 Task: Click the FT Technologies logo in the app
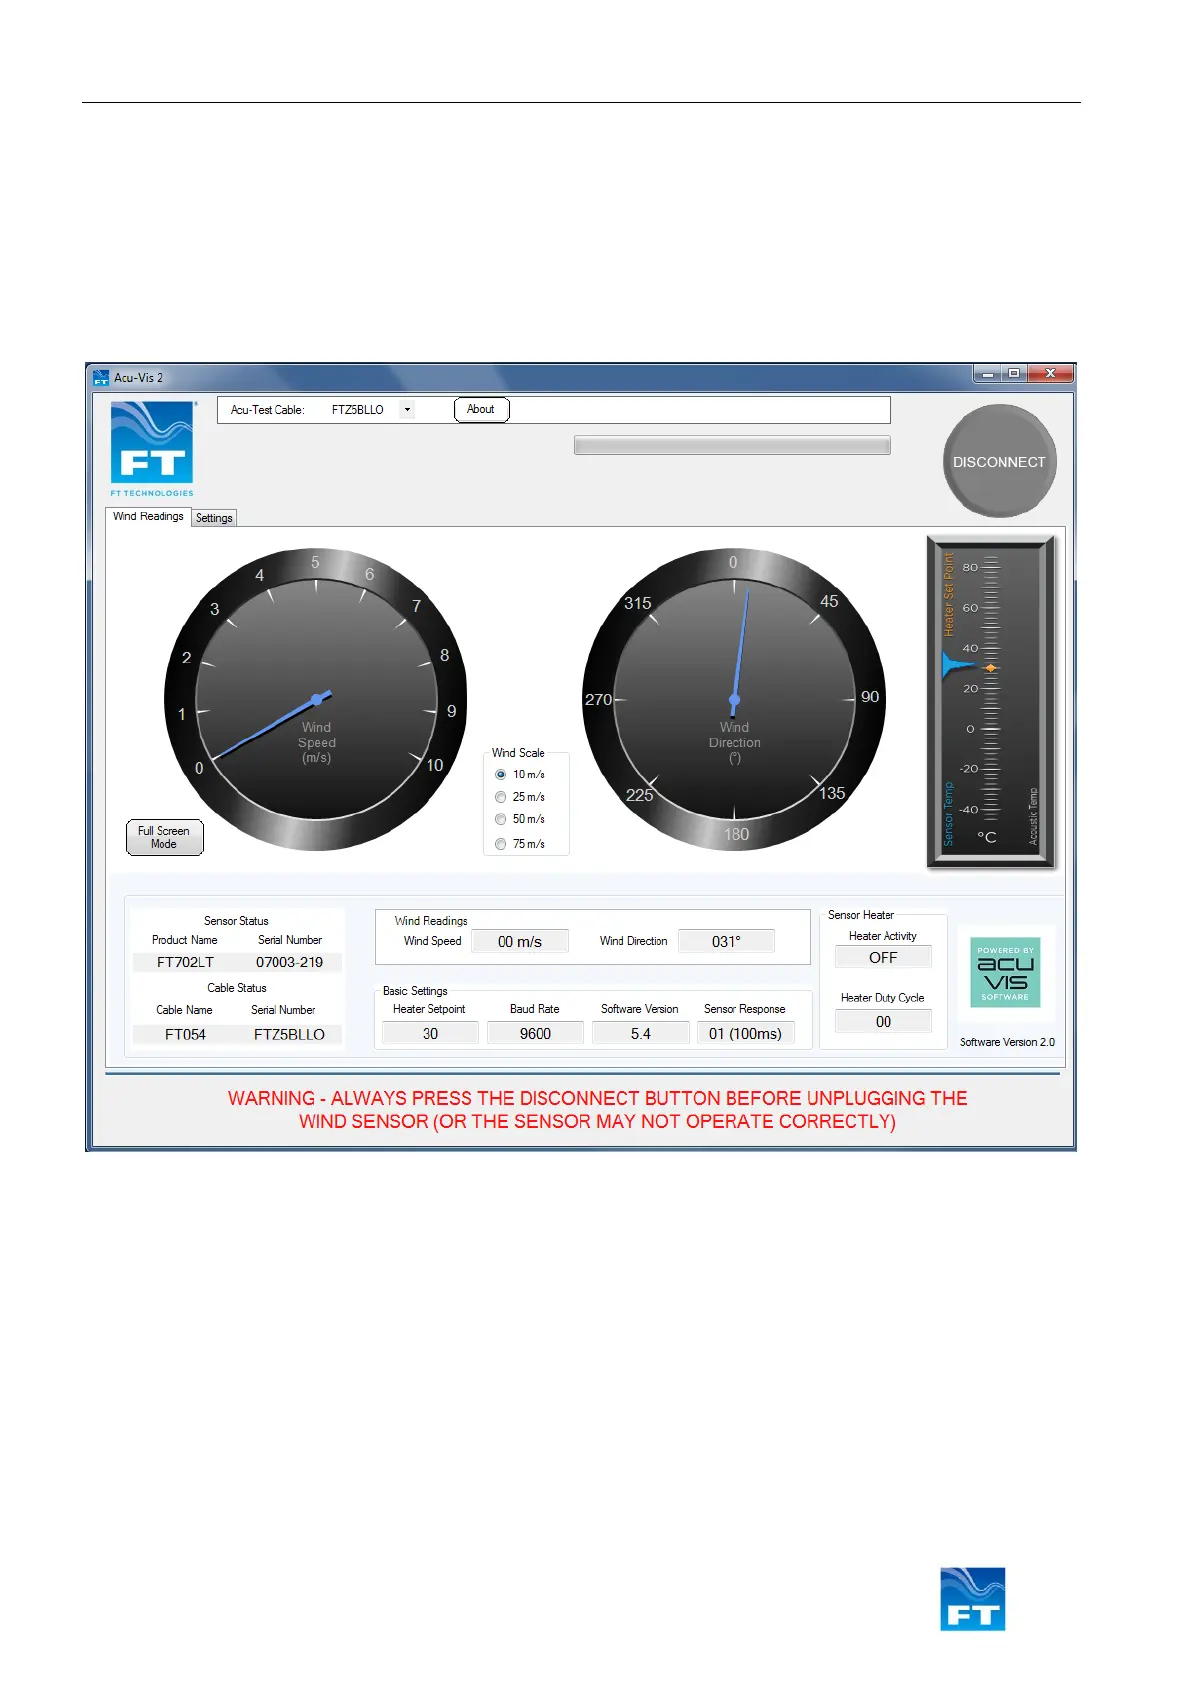(x=152, y=448)
